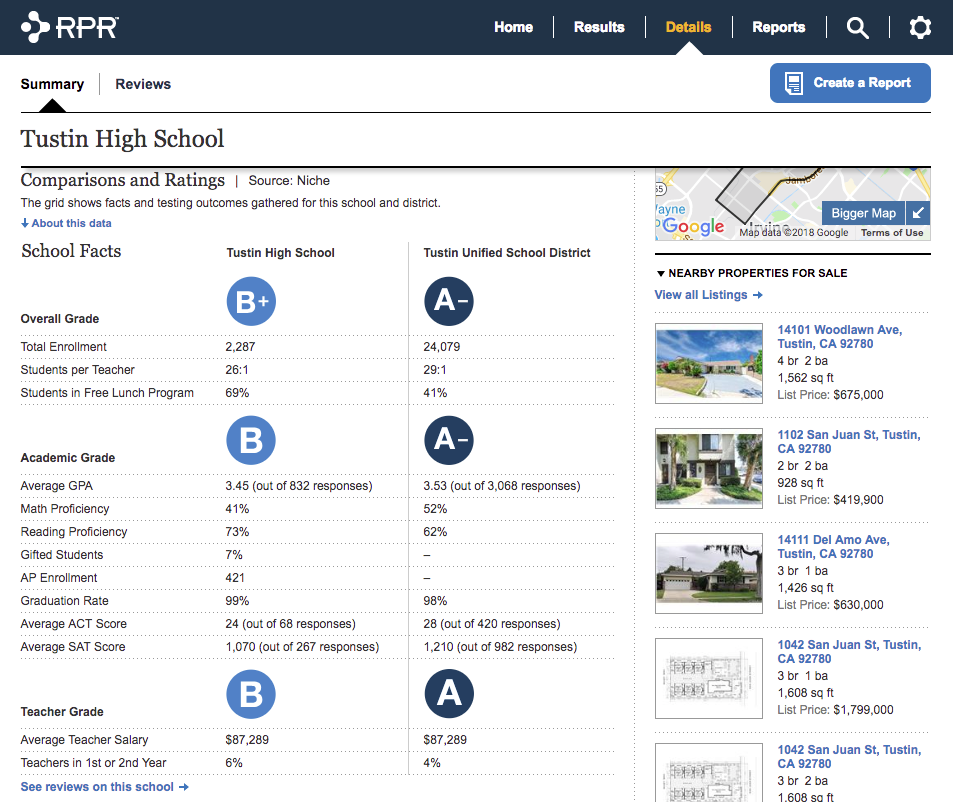Click the Students per Teacher value 26:1
953x802 pixels.
click(x=236, y=370)
